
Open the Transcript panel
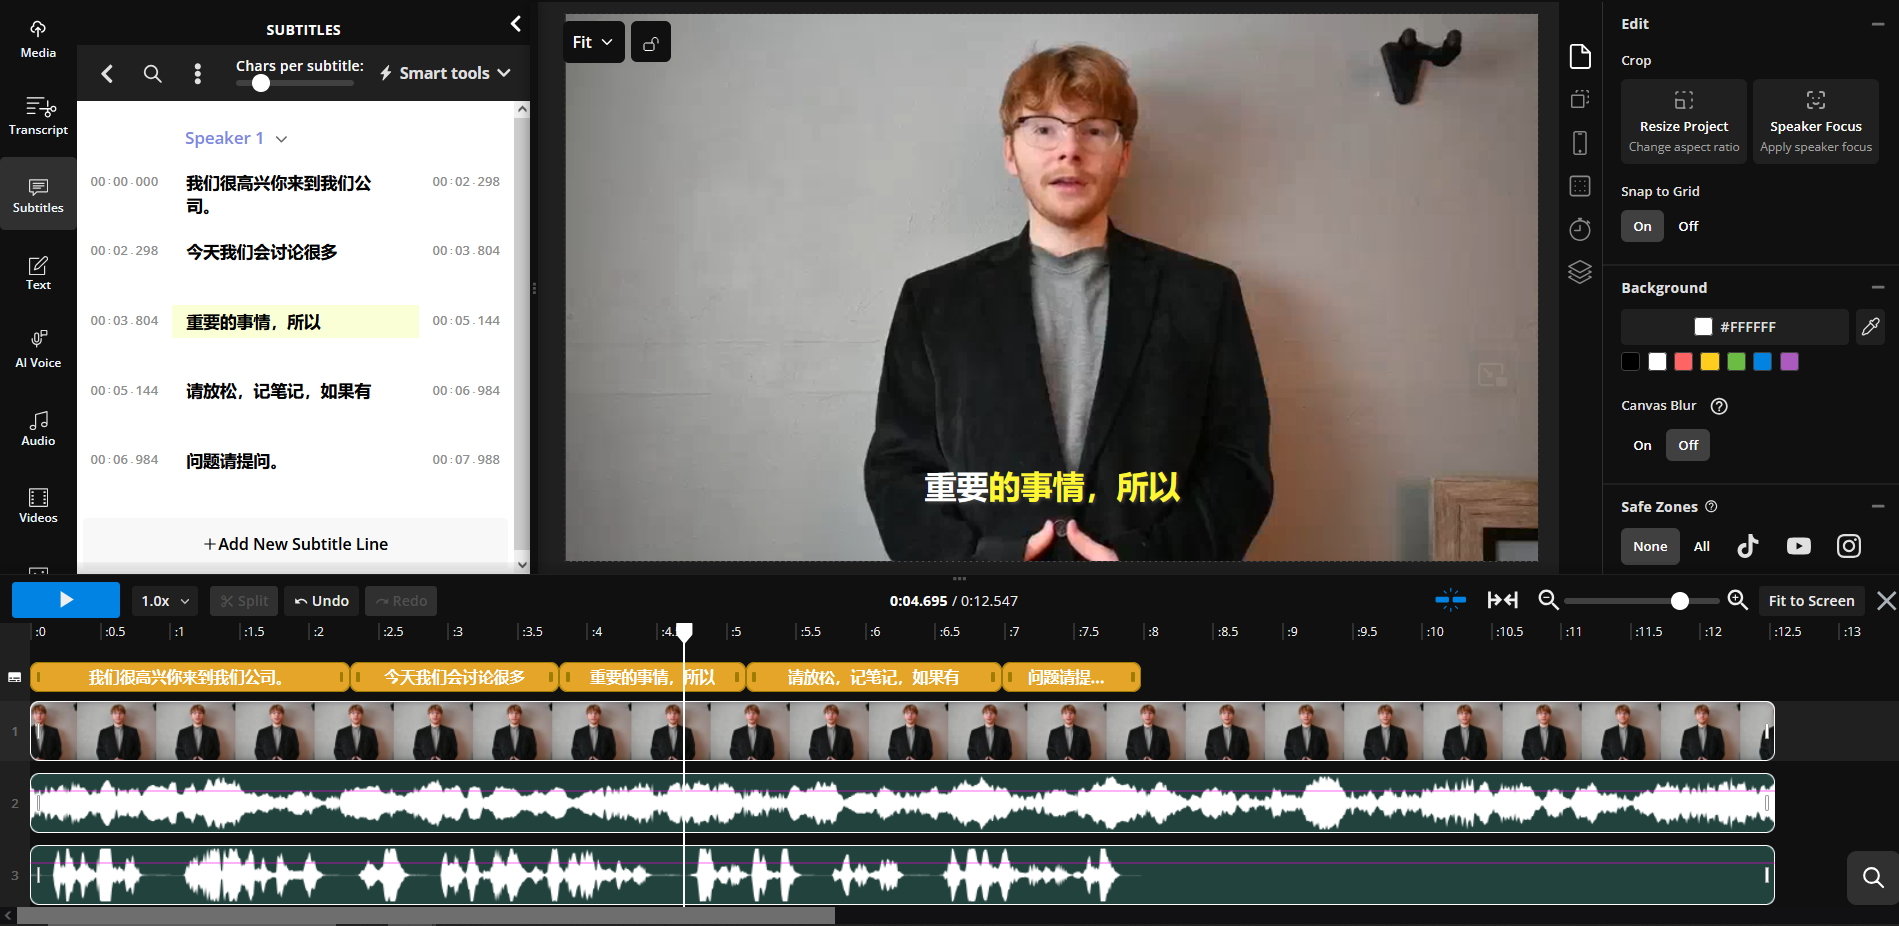point(38,113)
